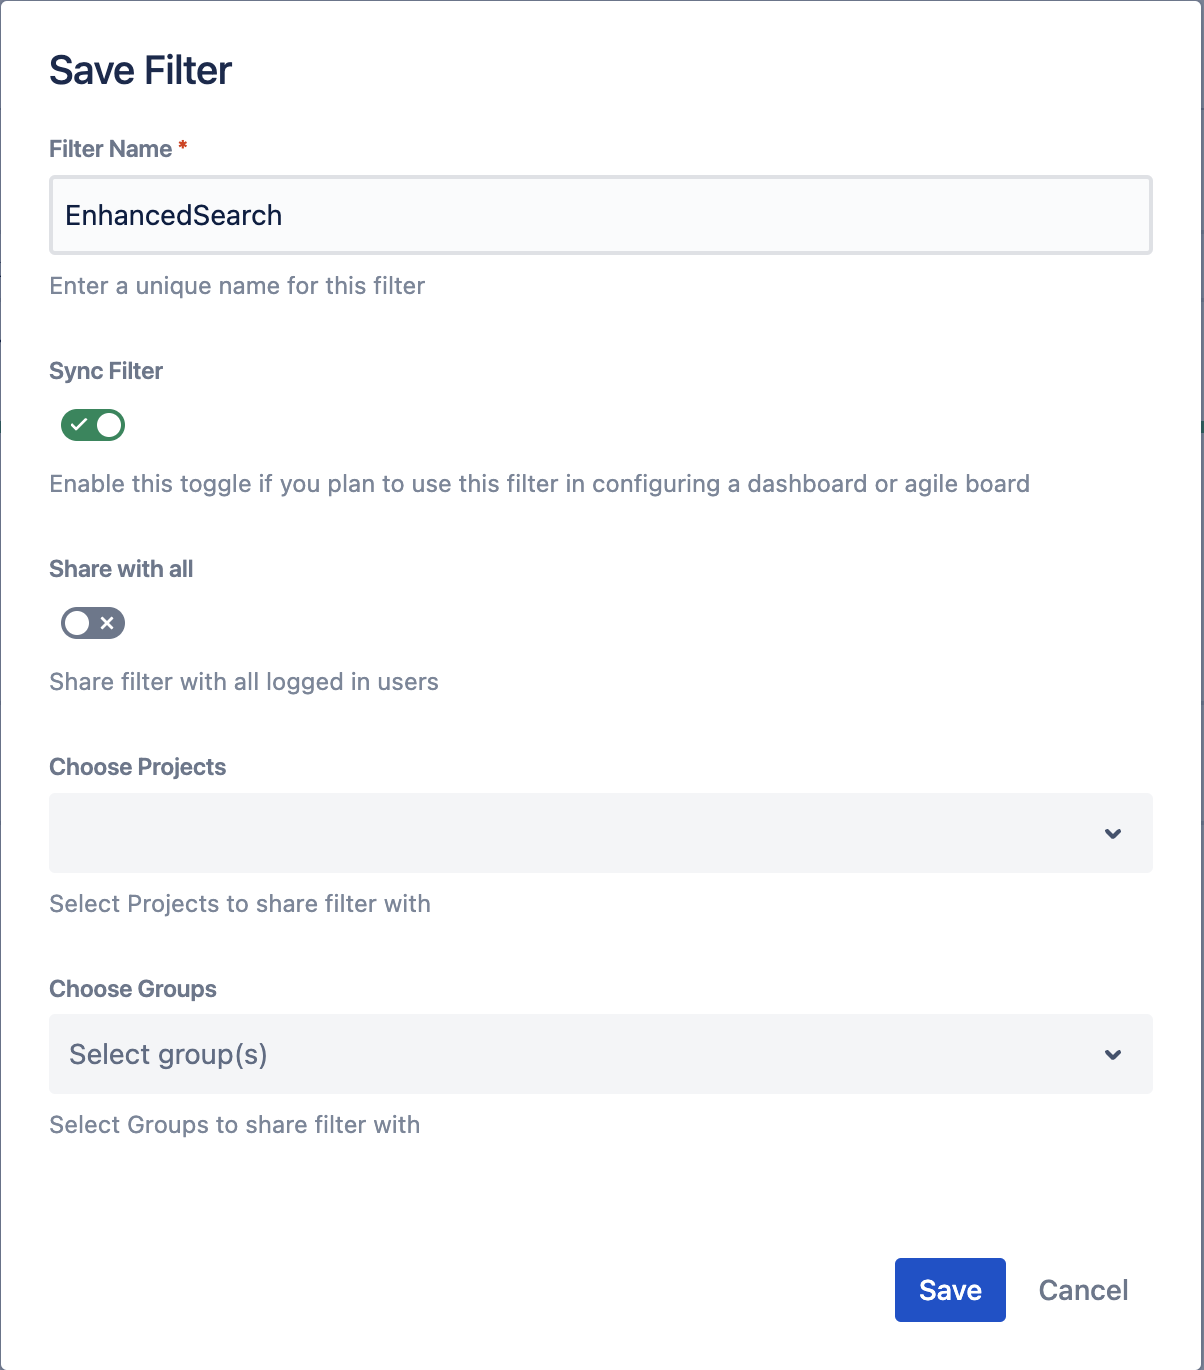Click the chevron arrow in Choose Groups
Viewport: 1204px width, 1370px height.
(x=1113, y=1055)
